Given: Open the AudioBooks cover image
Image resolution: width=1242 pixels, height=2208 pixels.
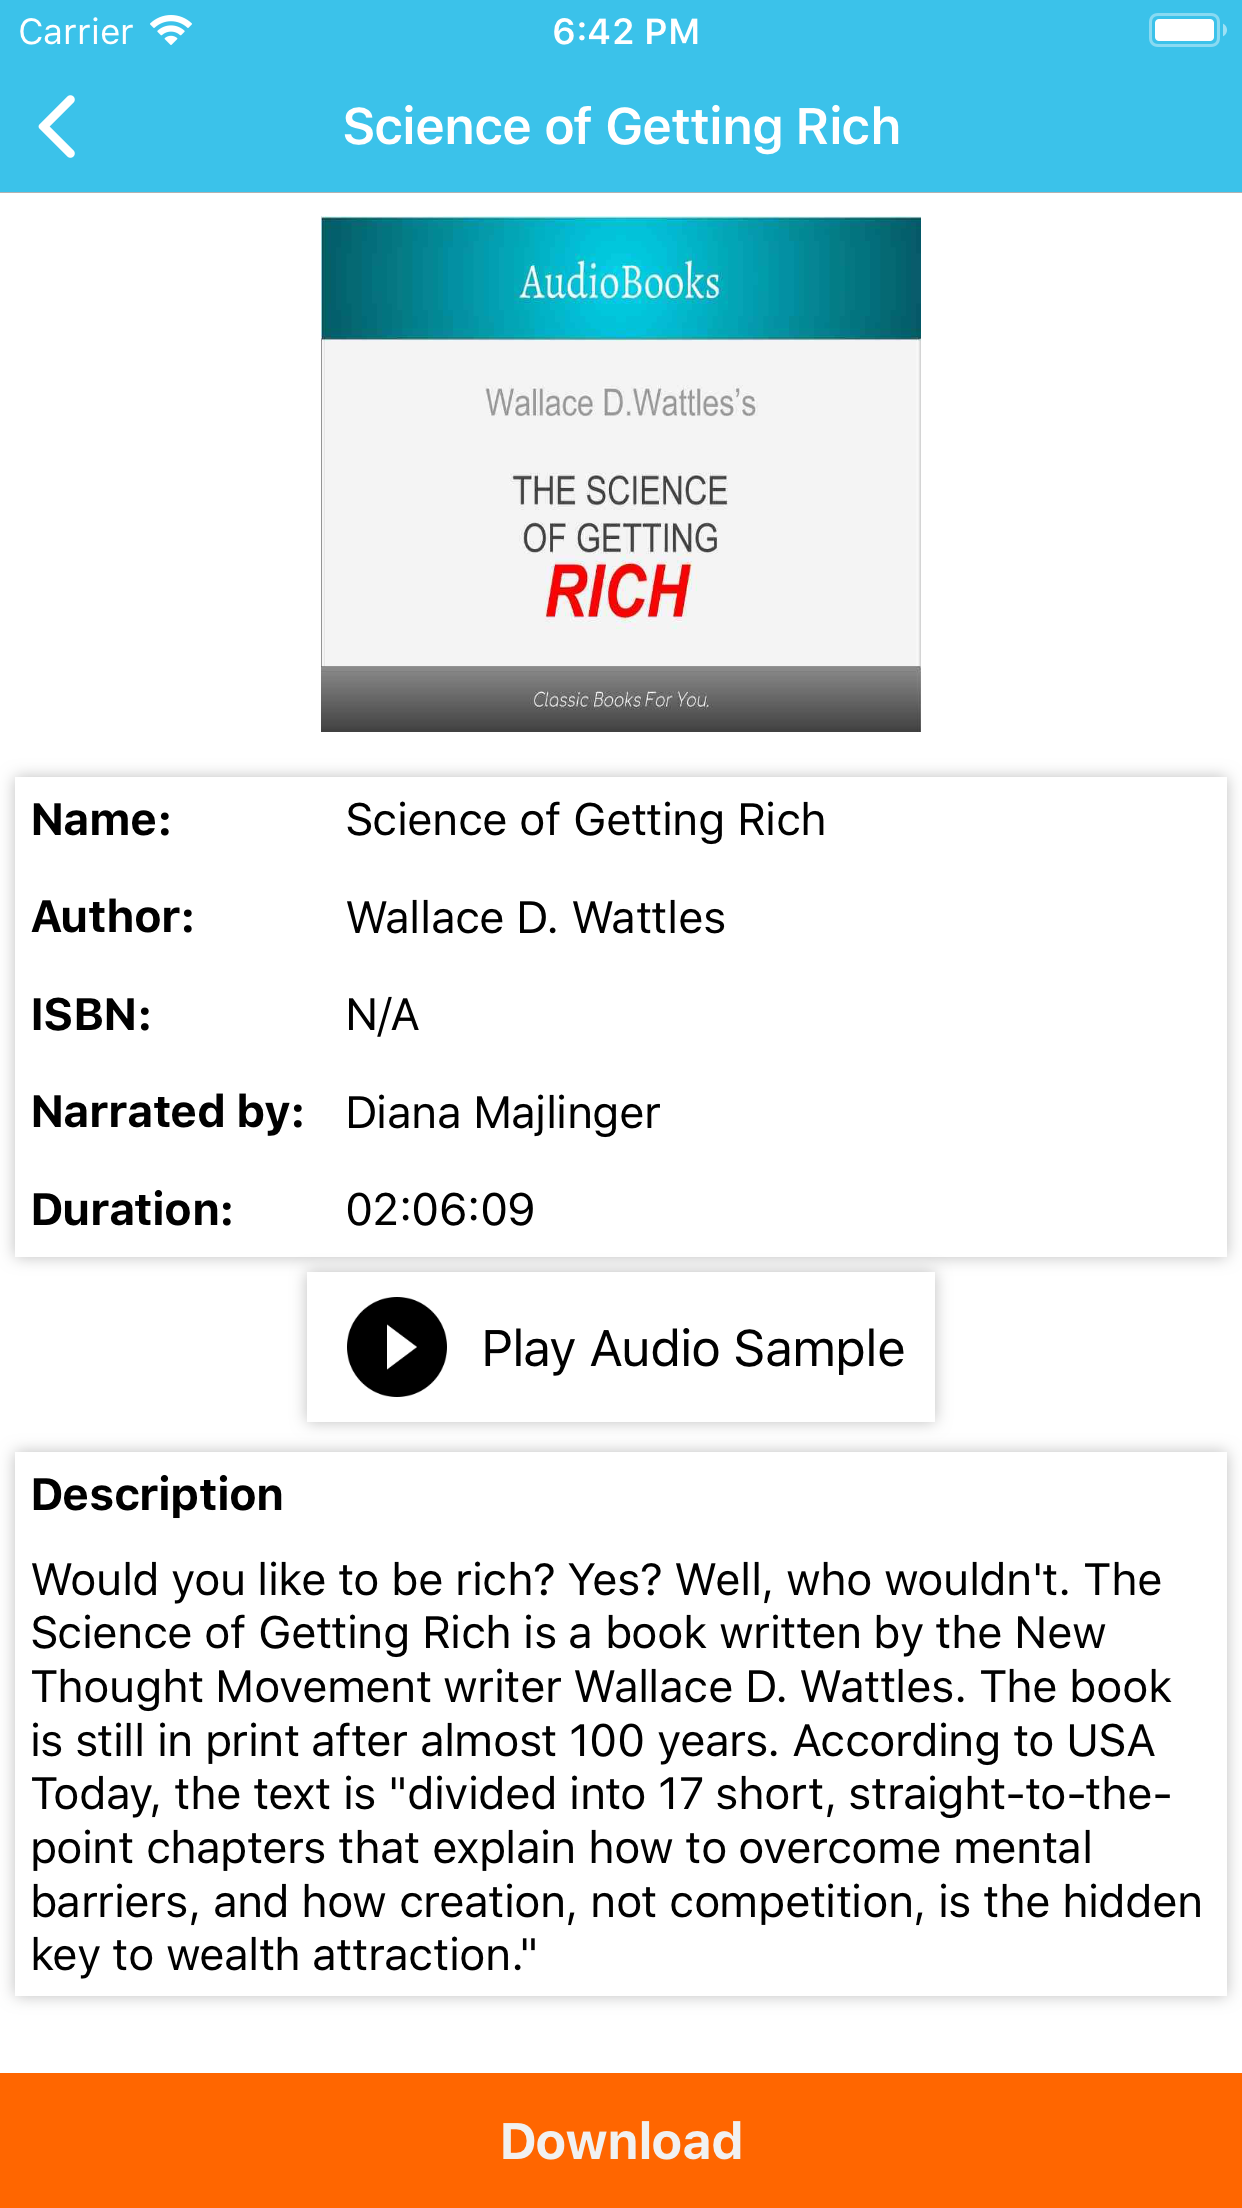Looking at the screenshot, I should click(621, 474).
